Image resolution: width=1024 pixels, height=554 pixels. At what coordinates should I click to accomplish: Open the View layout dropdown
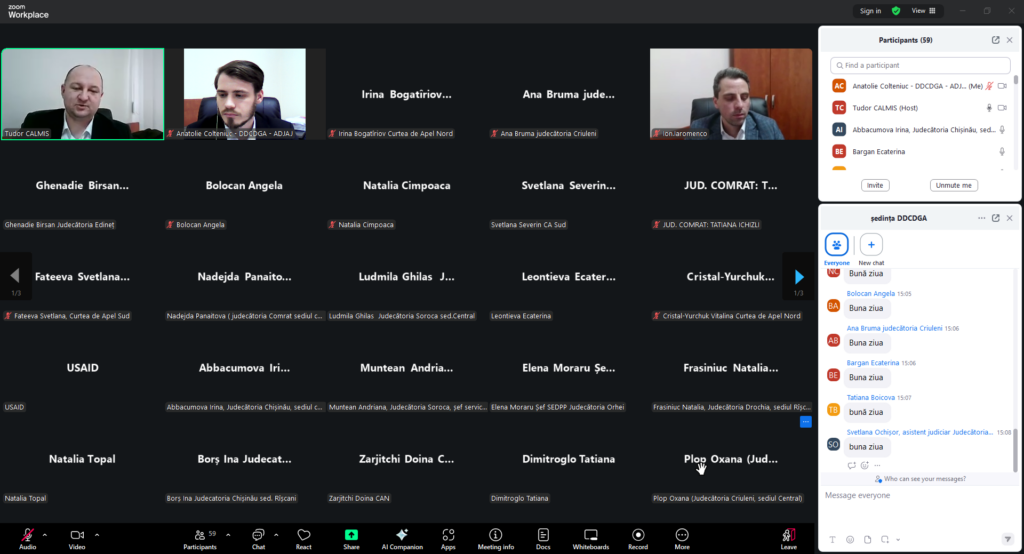pos(924,11)
